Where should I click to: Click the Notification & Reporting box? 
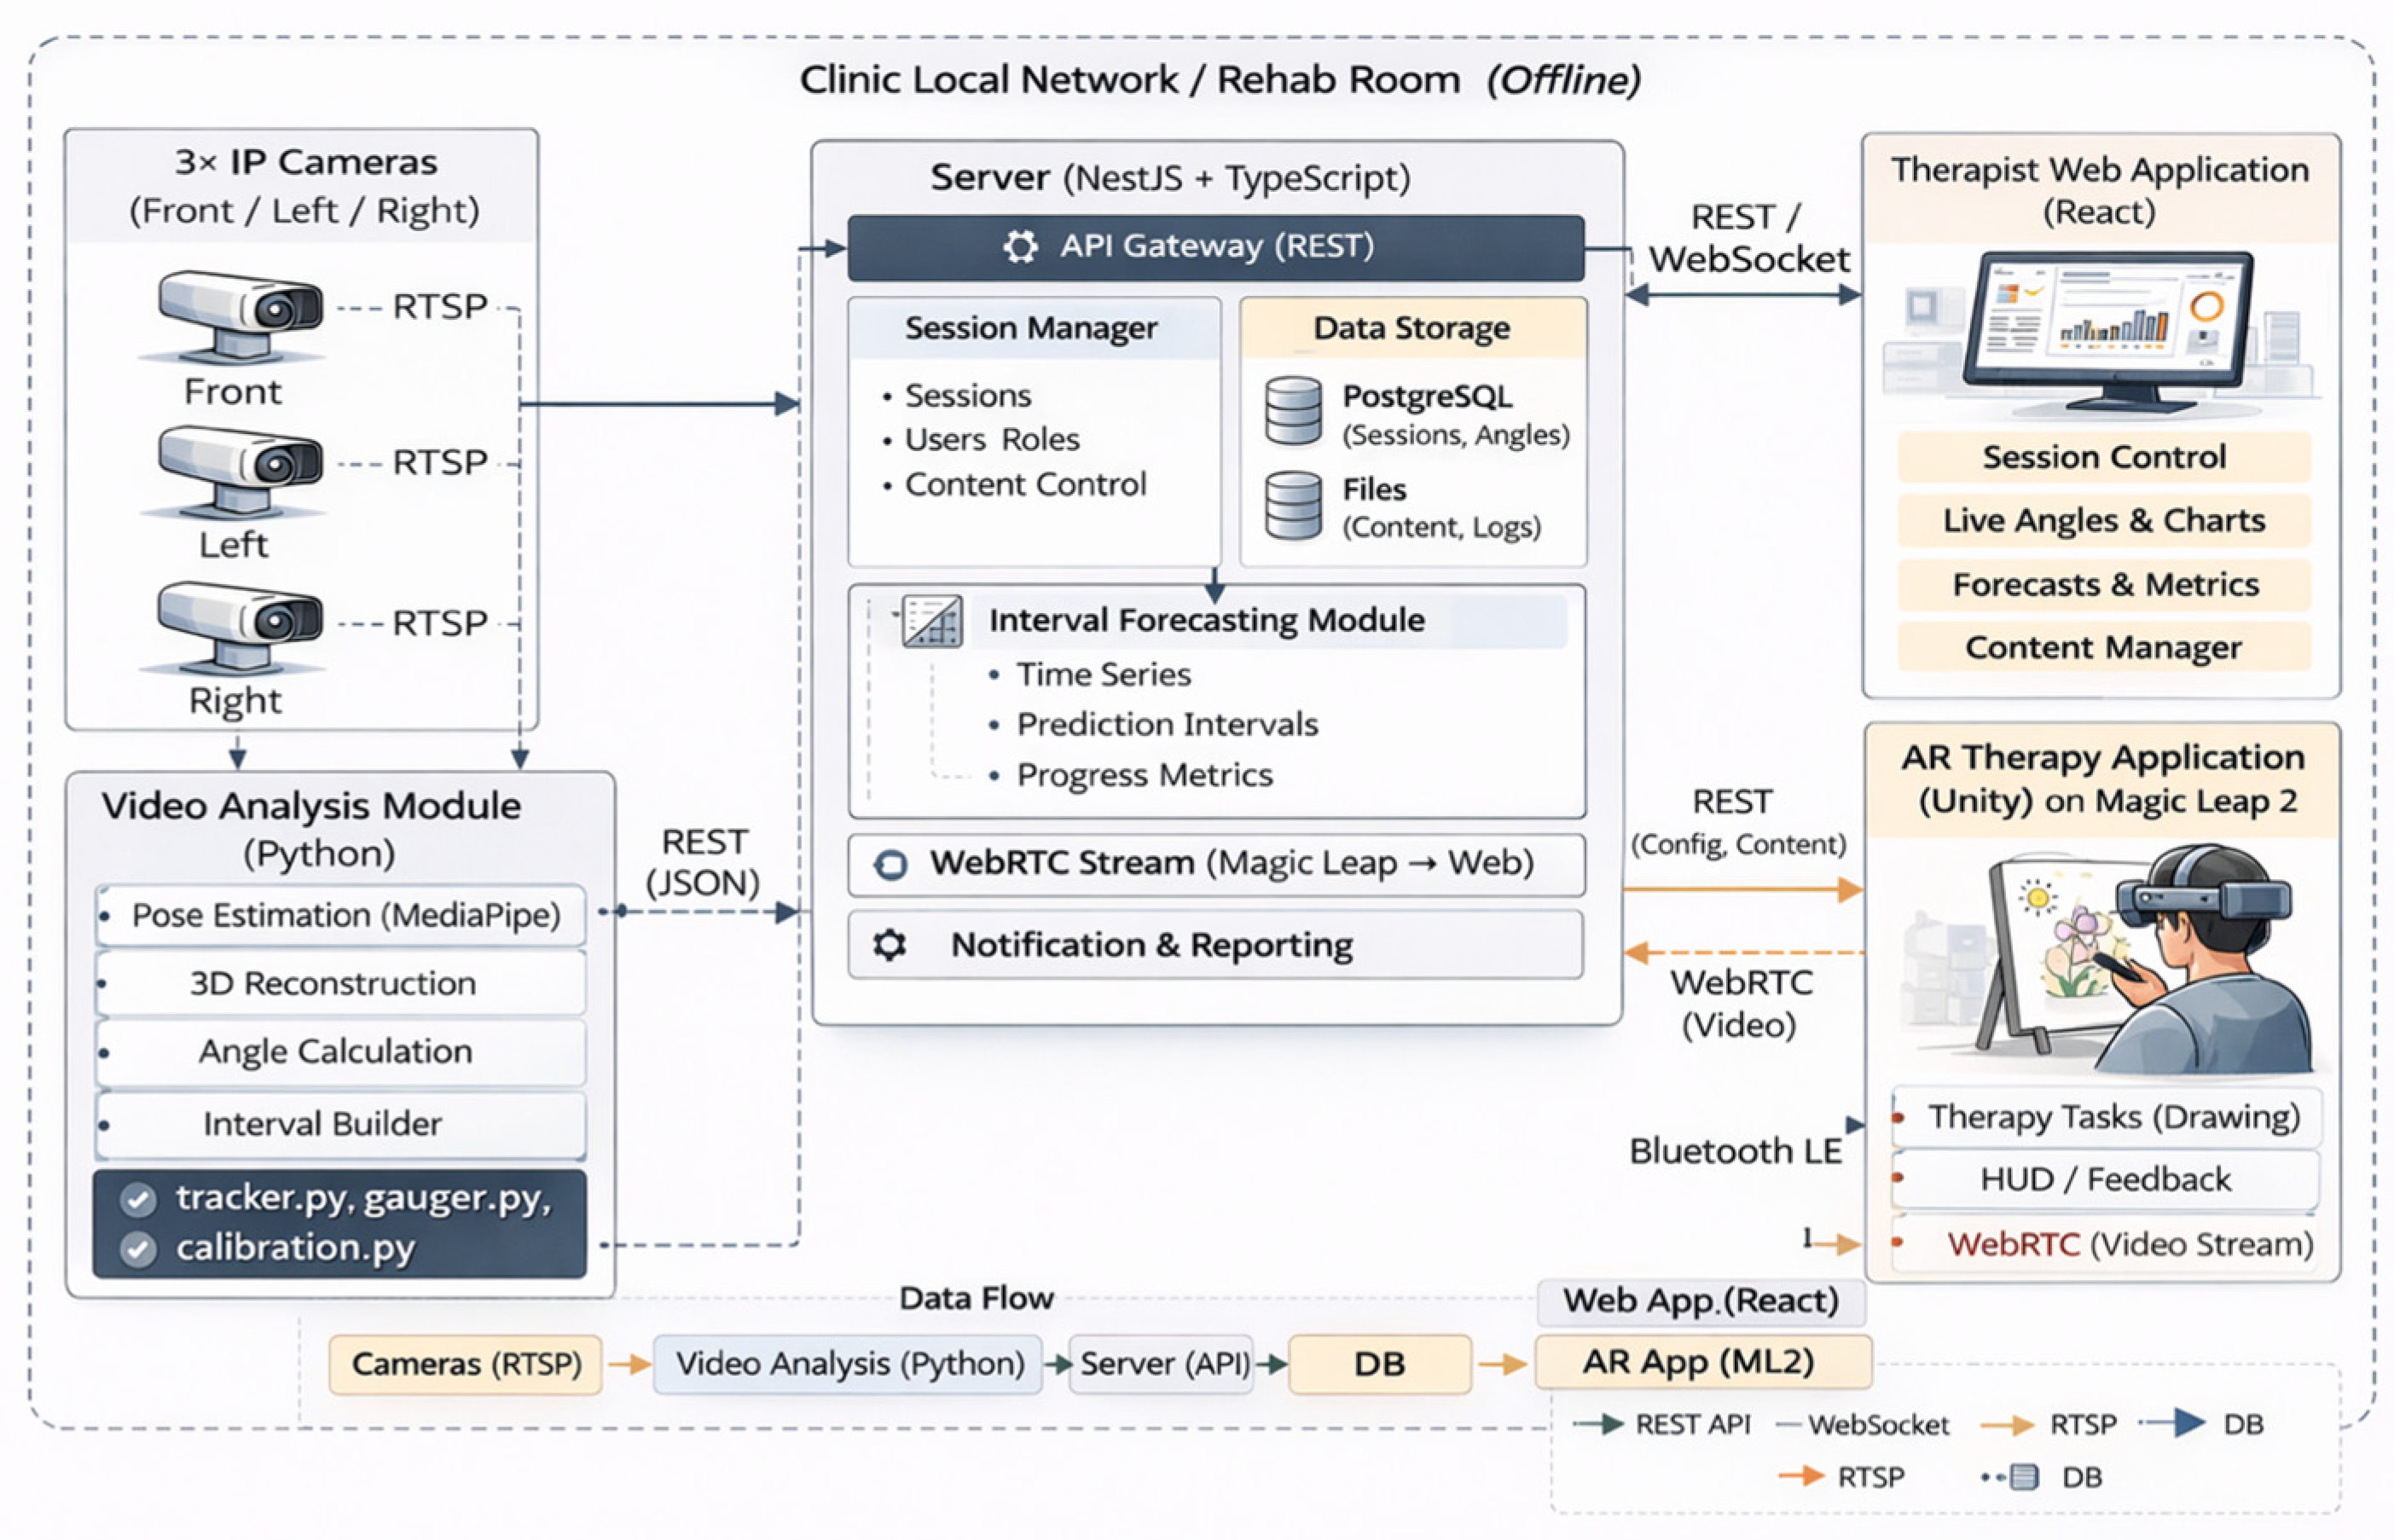pos(1215,945)
